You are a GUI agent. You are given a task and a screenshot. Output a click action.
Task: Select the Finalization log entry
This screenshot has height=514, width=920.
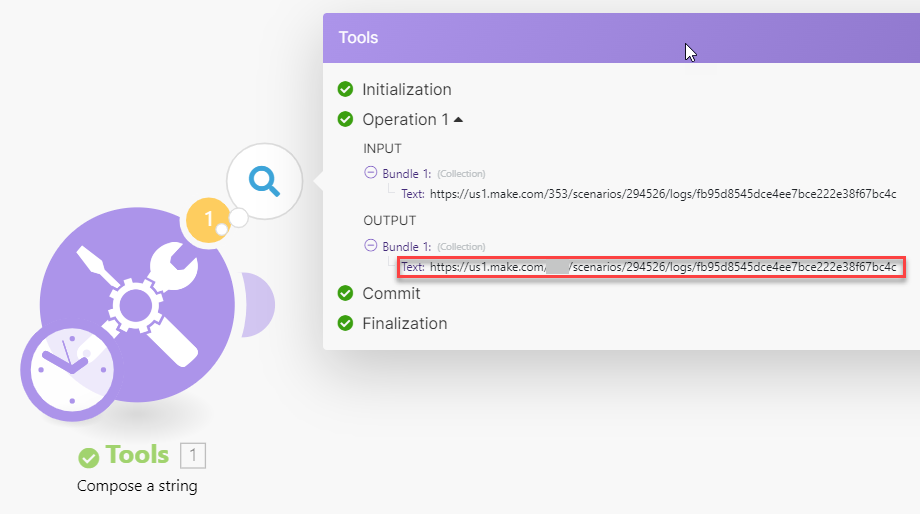pyautogui.click(x=404, y=324)
